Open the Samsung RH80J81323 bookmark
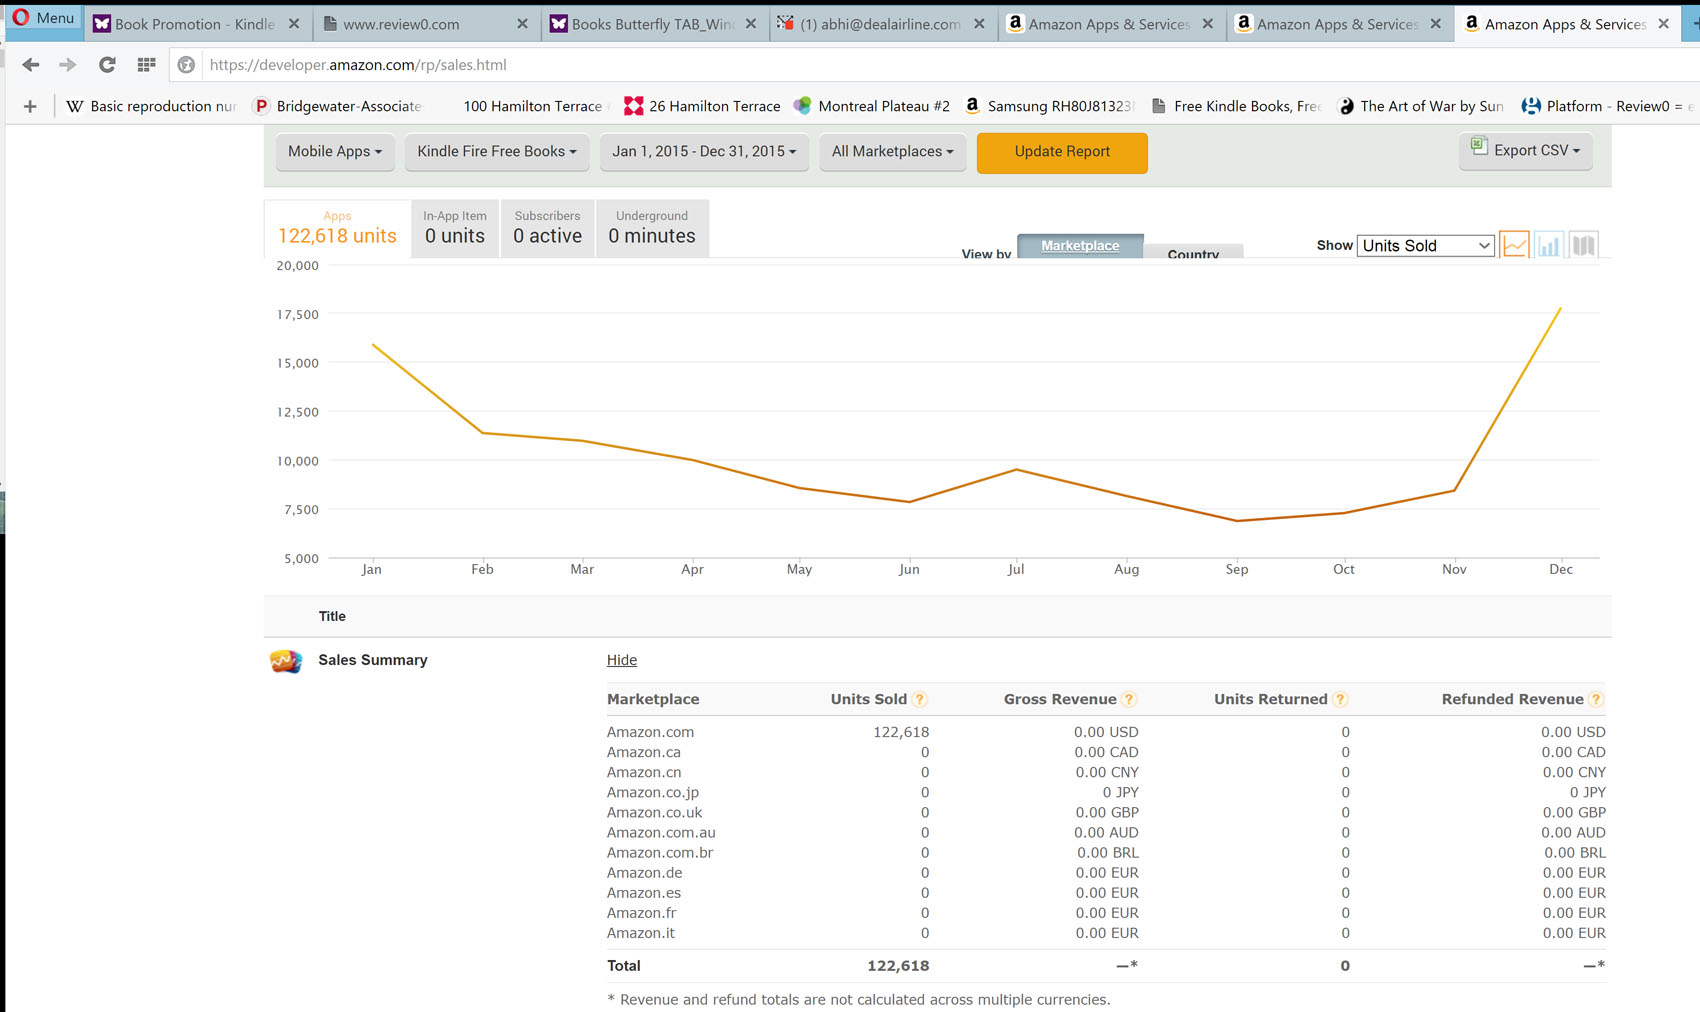 click(1049, 106)
